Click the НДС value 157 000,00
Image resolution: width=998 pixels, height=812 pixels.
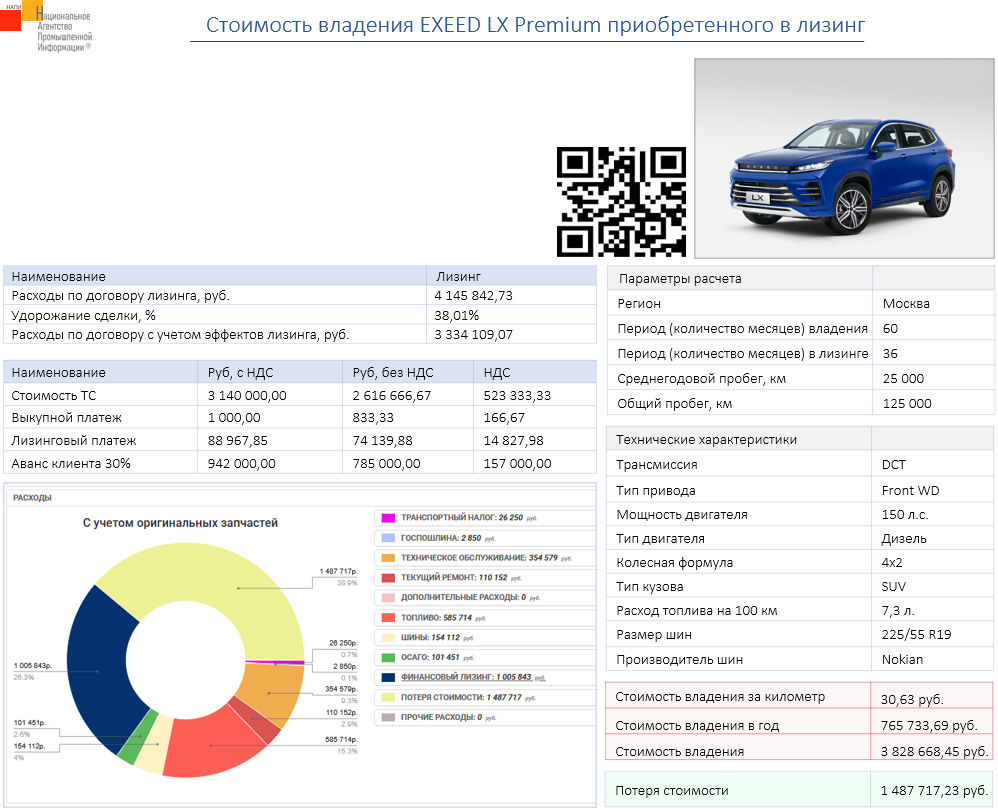coord(517,463)
